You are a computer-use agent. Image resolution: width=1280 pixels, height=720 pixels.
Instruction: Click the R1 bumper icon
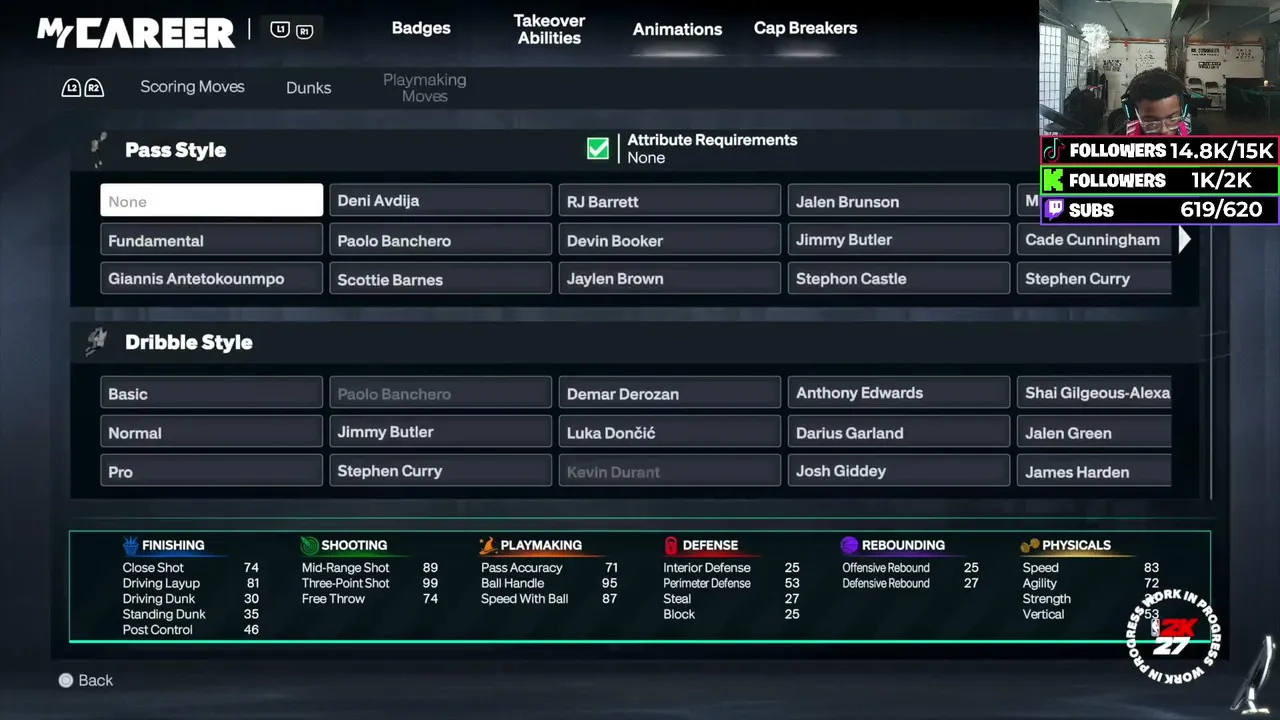(305, 30)
